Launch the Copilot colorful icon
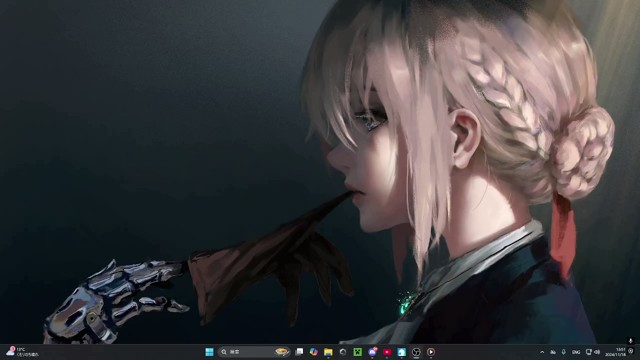640x360 pixels. click(x=313, y=352)
